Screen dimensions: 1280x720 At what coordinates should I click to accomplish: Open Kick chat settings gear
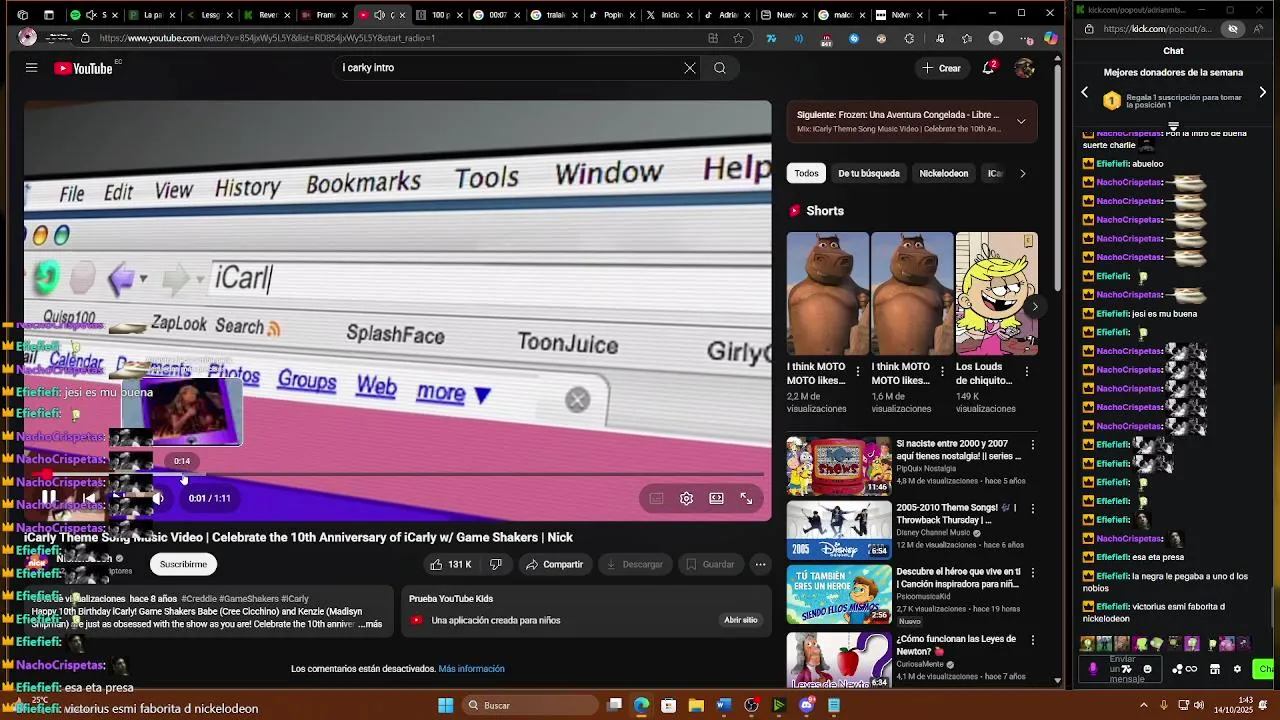(x=1237, y=669)
